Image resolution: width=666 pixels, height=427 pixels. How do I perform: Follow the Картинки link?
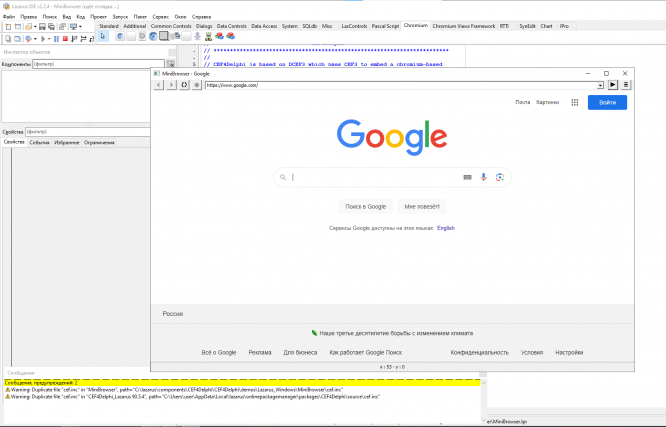pyautogui.click(x=547, y=102)
